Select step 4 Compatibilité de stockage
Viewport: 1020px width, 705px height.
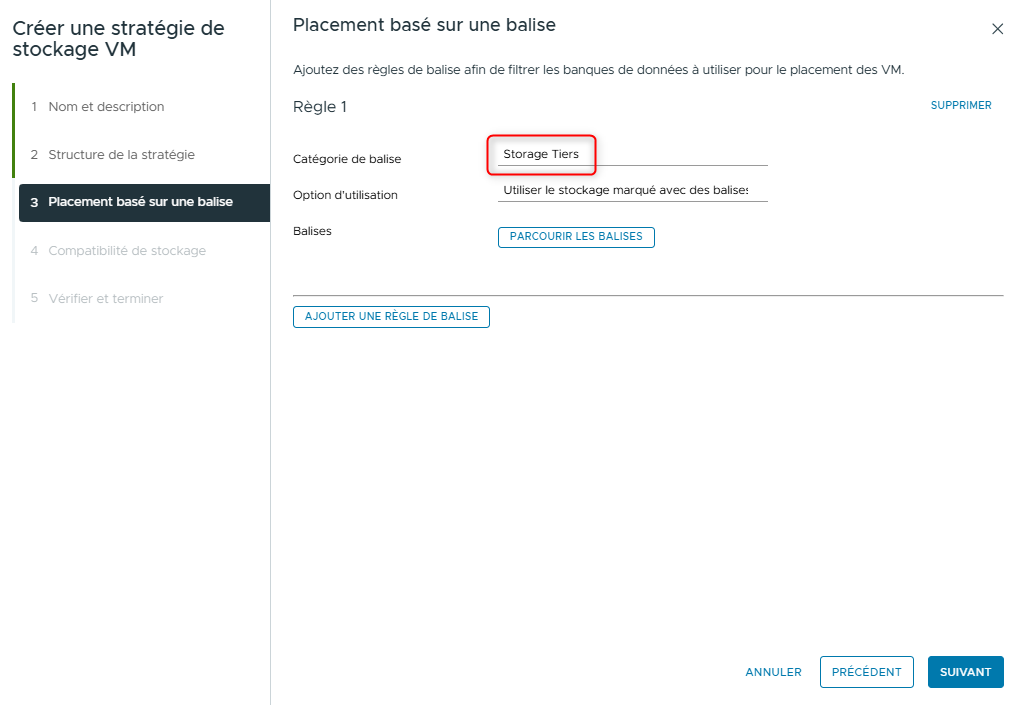(x=130, y=250)
